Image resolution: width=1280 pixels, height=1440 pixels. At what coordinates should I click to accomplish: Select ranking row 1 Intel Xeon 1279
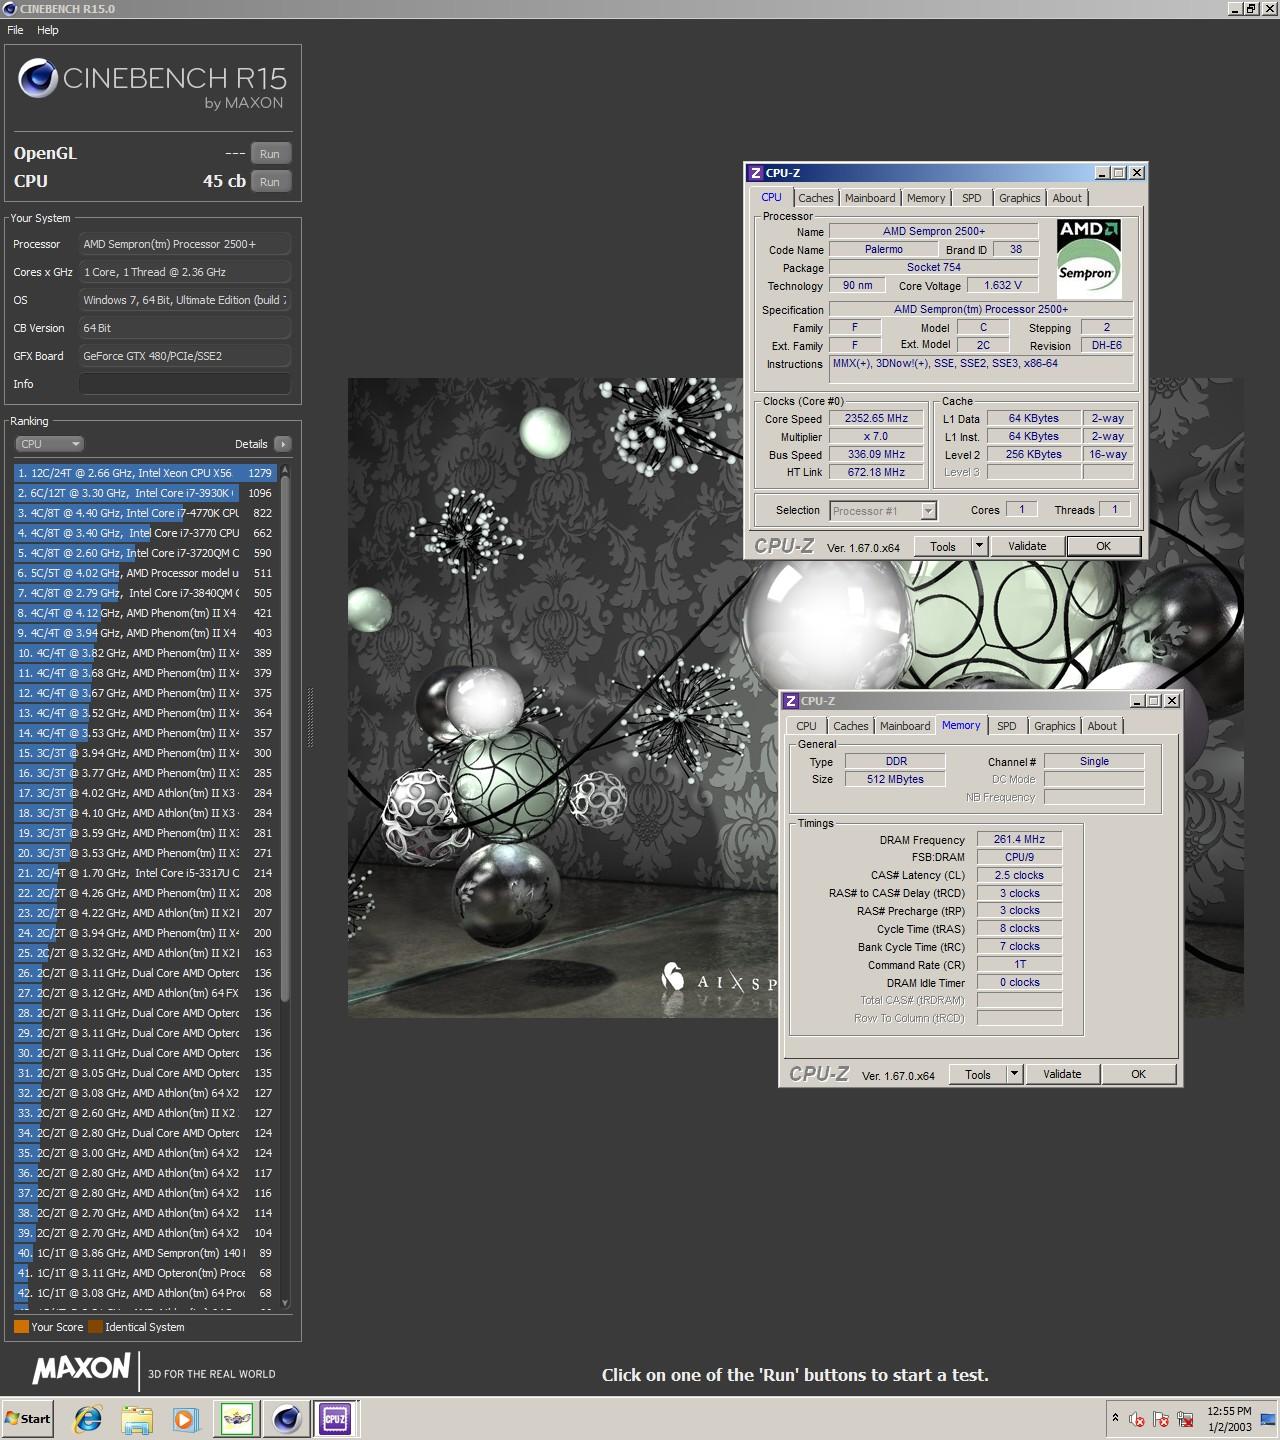click(146, 473)
